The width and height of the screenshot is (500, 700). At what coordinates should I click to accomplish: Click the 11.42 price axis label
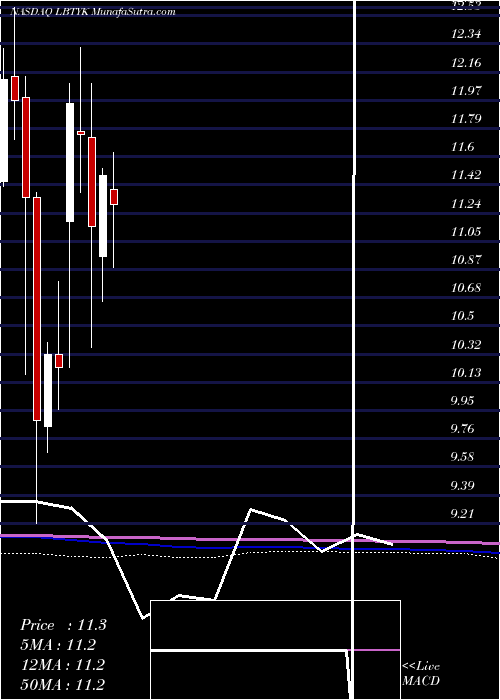466,175
